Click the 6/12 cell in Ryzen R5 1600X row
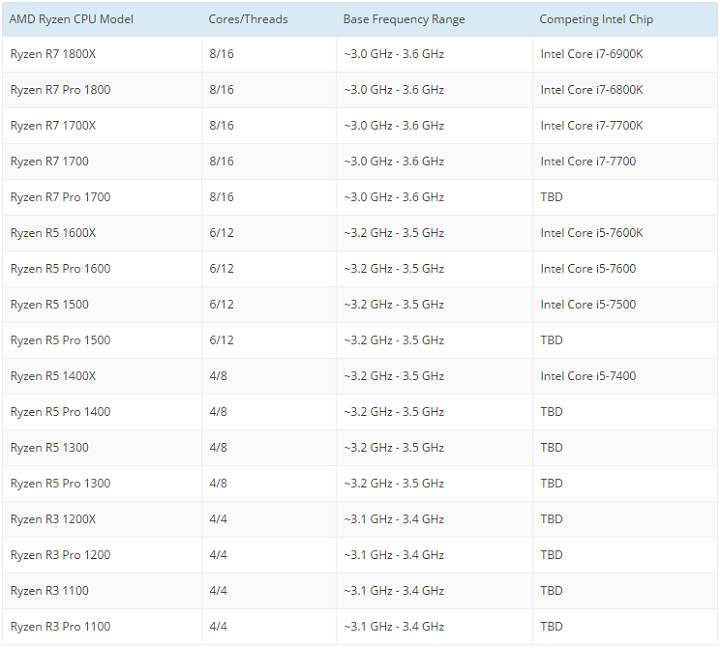Screen dimensions: 720x648 coord(269,233)
